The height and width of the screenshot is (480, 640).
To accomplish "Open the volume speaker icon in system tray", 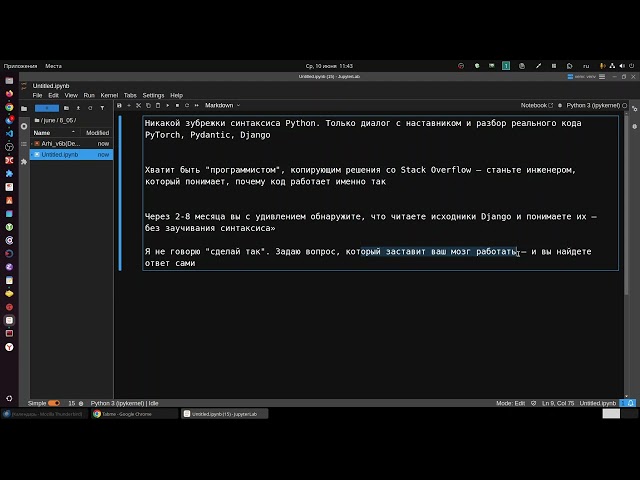I will coord(622,66).
